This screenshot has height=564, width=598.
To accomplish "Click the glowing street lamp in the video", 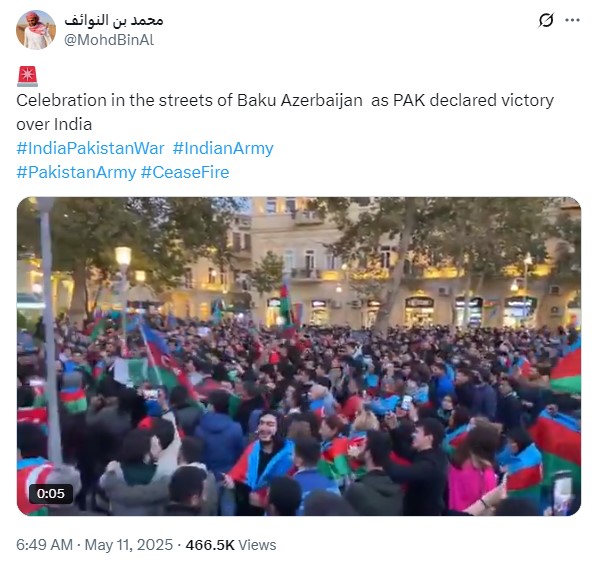I will pos(123,255).
